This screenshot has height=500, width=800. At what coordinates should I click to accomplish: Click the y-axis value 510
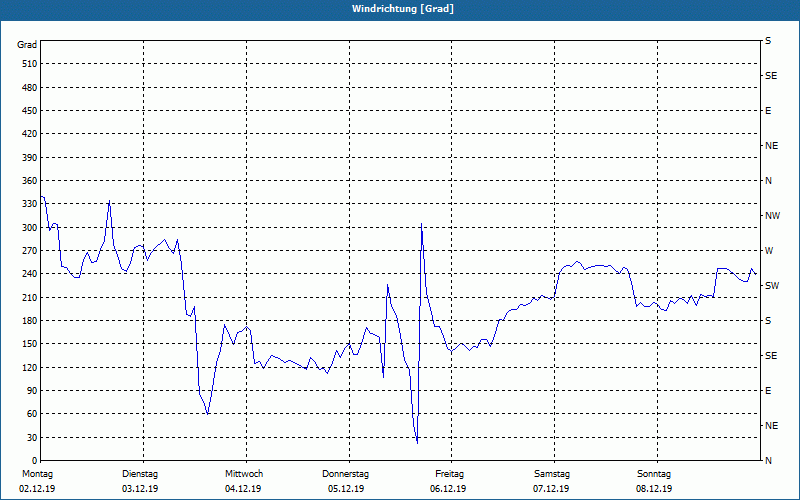tap(30, 64)
